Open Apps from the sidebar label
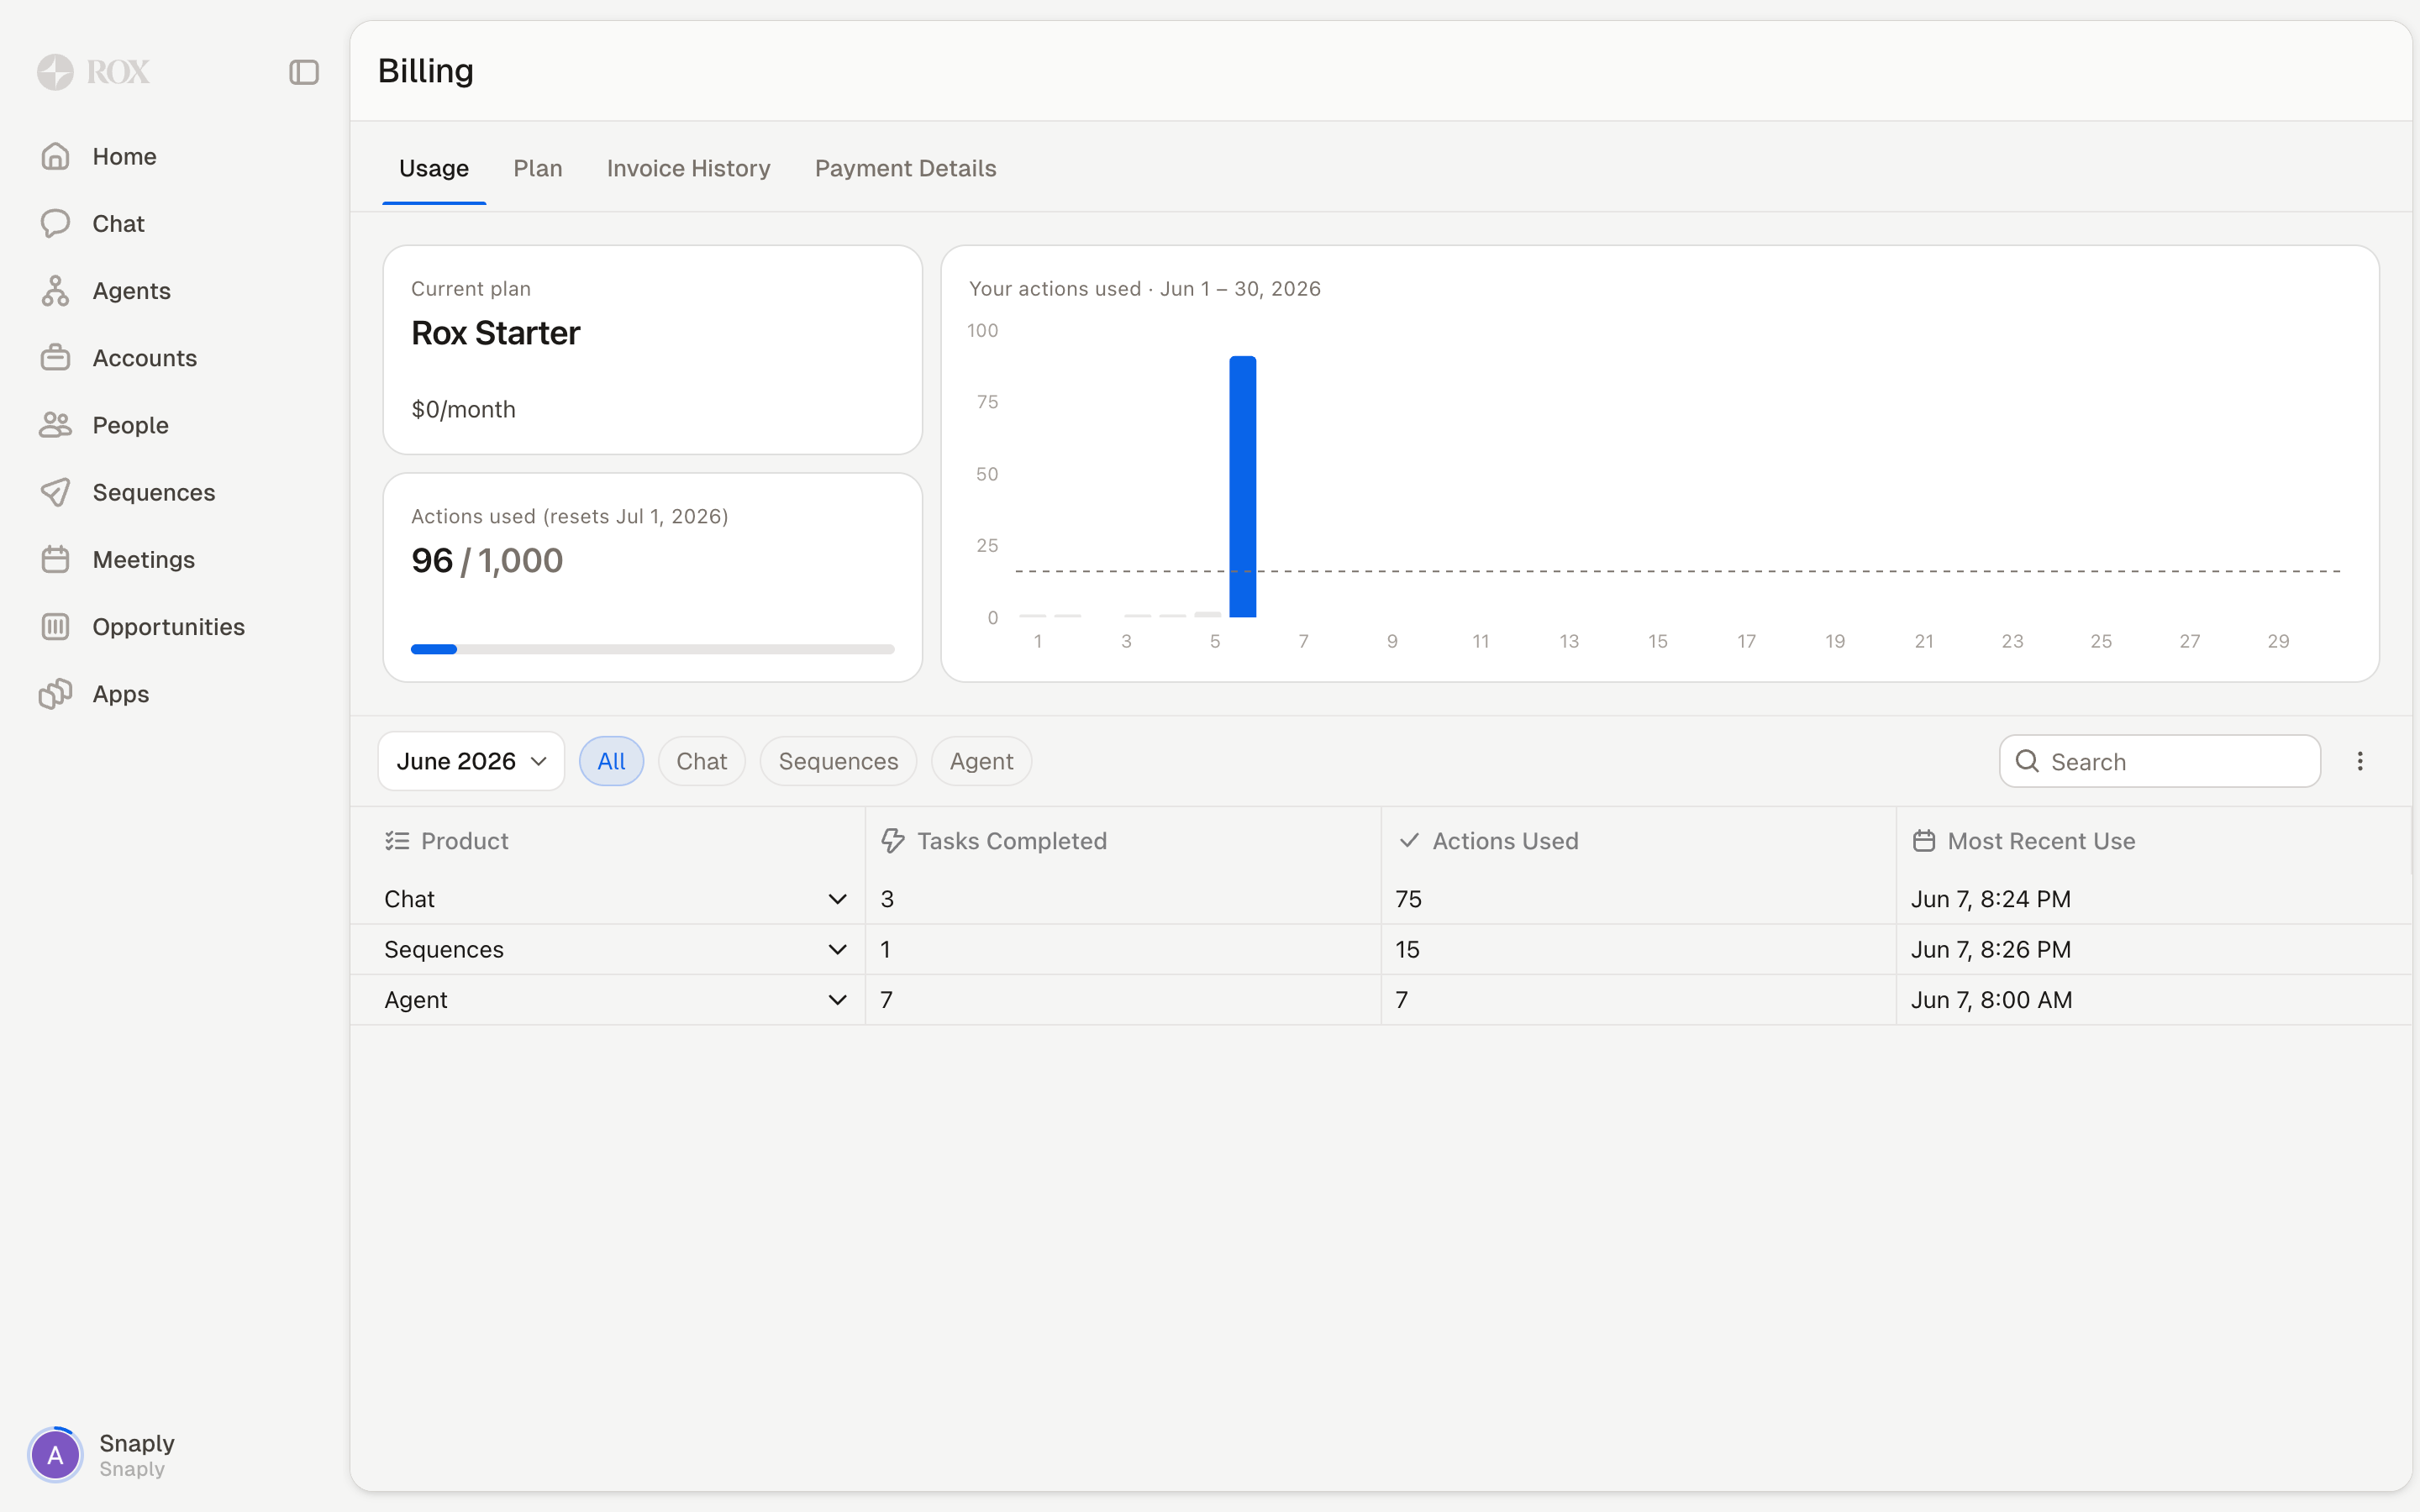The width and height of the screenshot is (2420, 1512). tap(120, 694)
